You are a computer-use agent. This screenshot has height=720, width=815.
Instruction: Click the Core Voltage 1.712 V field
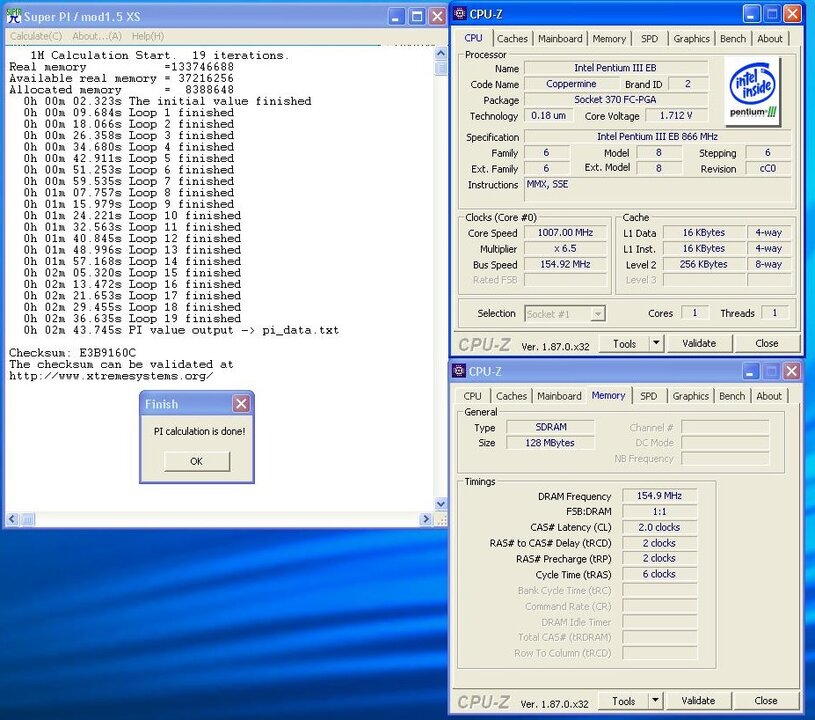point(676,115)
